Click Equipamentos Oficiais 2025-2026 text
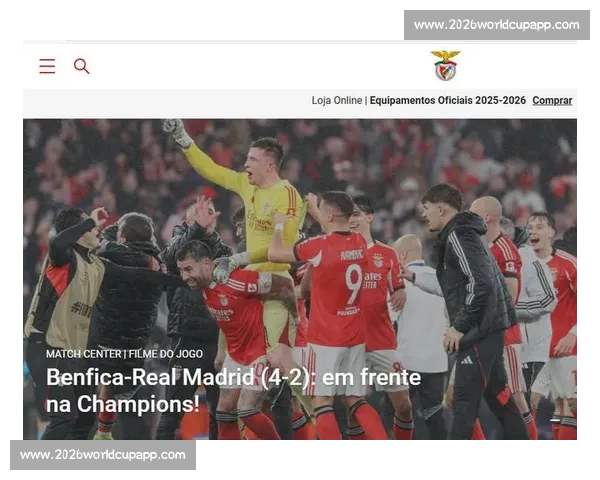Screen dimensions: 600x480 point(447,100)
